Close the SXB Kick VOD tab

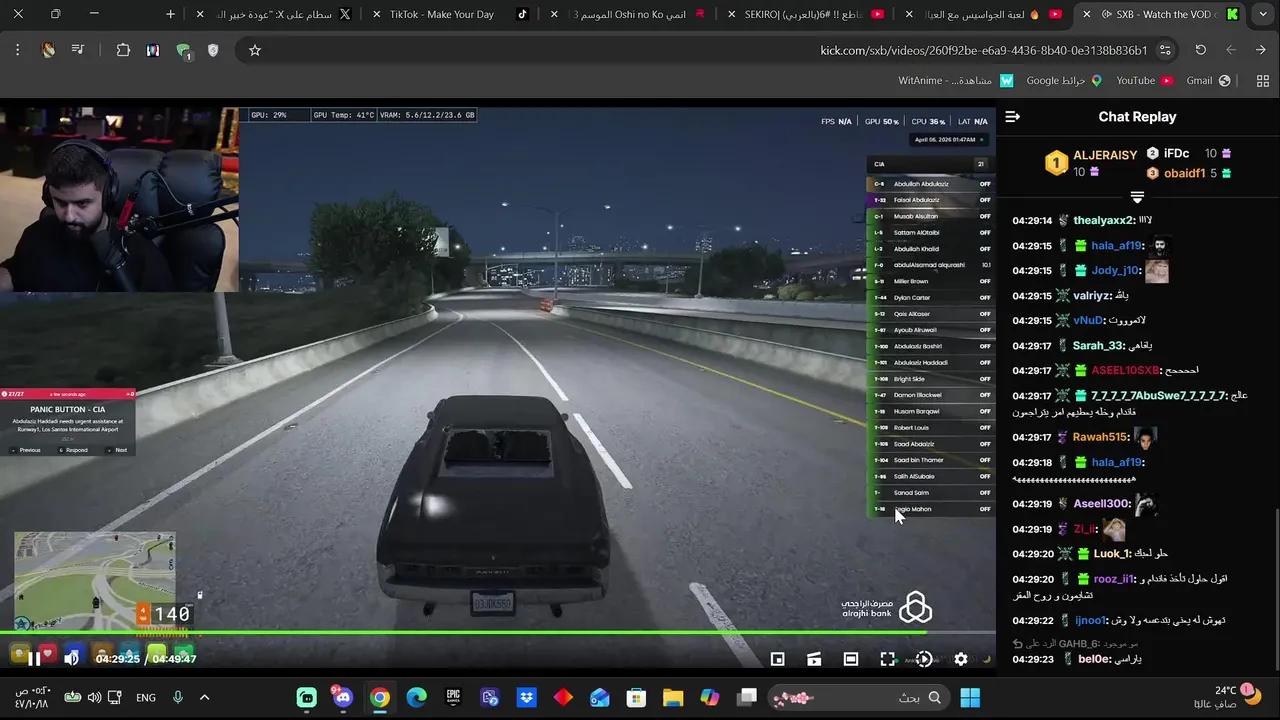1086,15
